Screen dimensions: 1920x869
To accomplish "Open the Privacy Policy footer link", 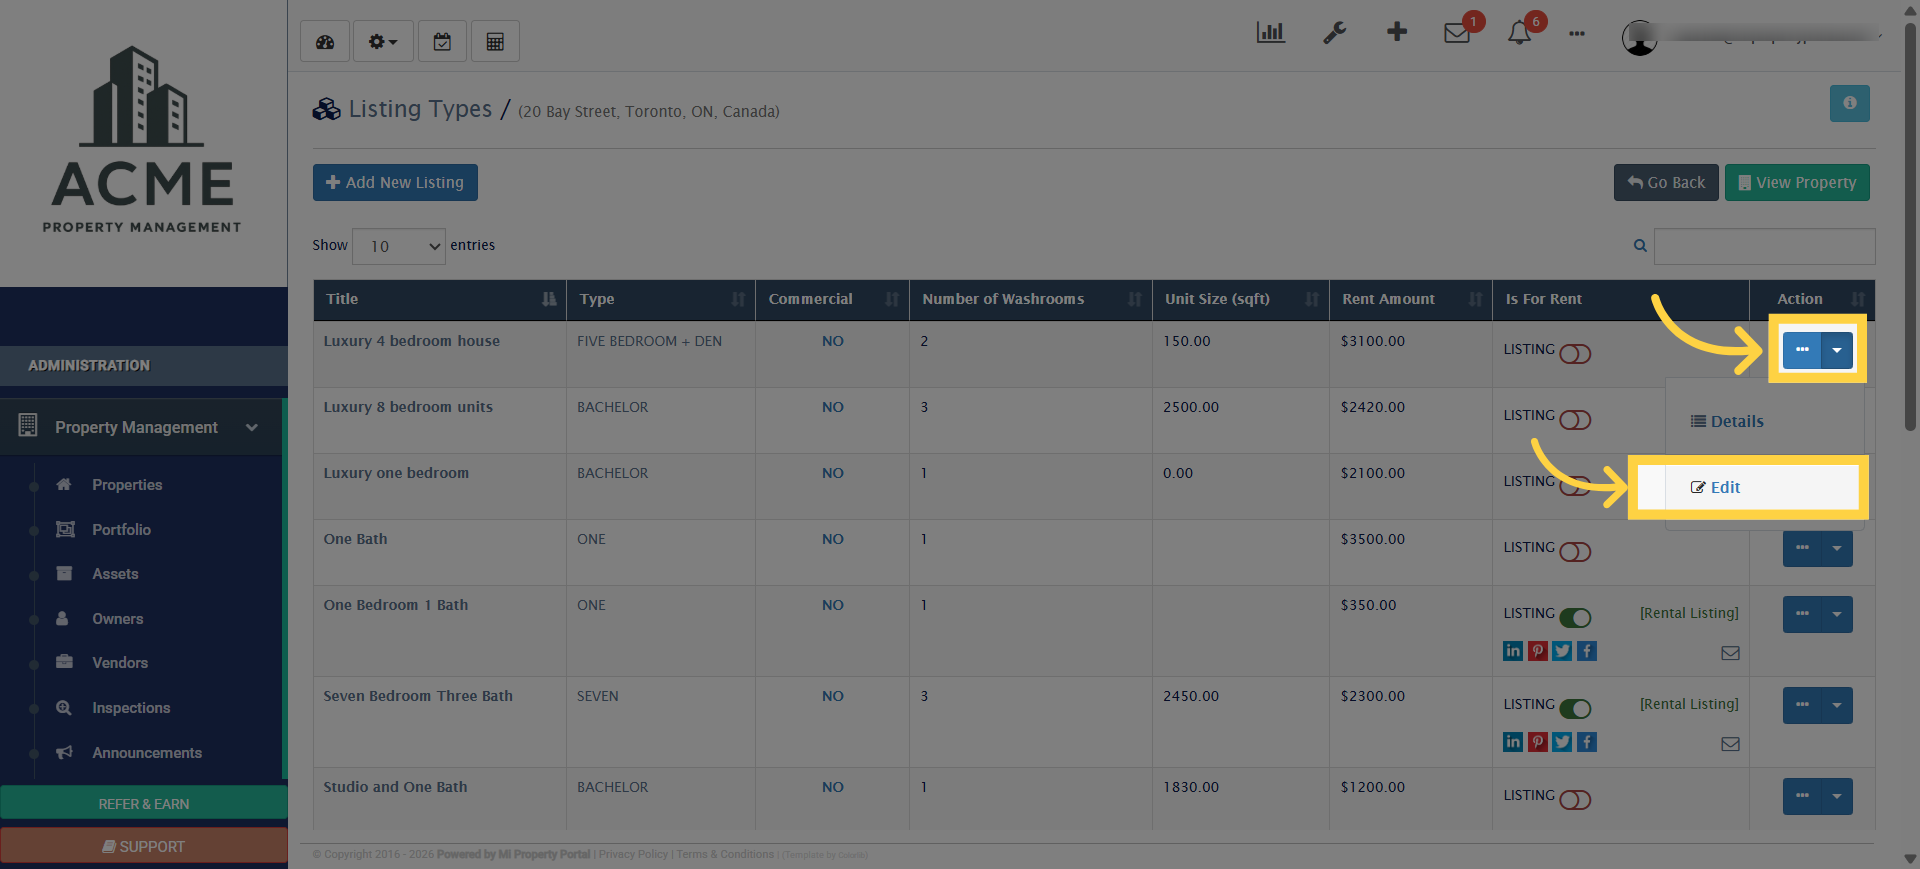I will pyautogui.click(x=633, y=854).
